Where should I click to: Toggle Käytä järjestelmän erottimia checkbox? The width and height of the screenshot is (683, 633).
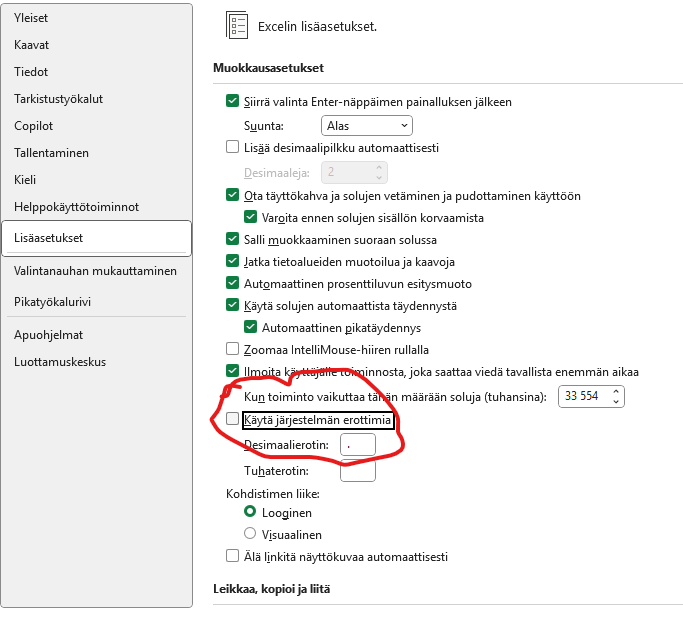[x=233, y=420]
